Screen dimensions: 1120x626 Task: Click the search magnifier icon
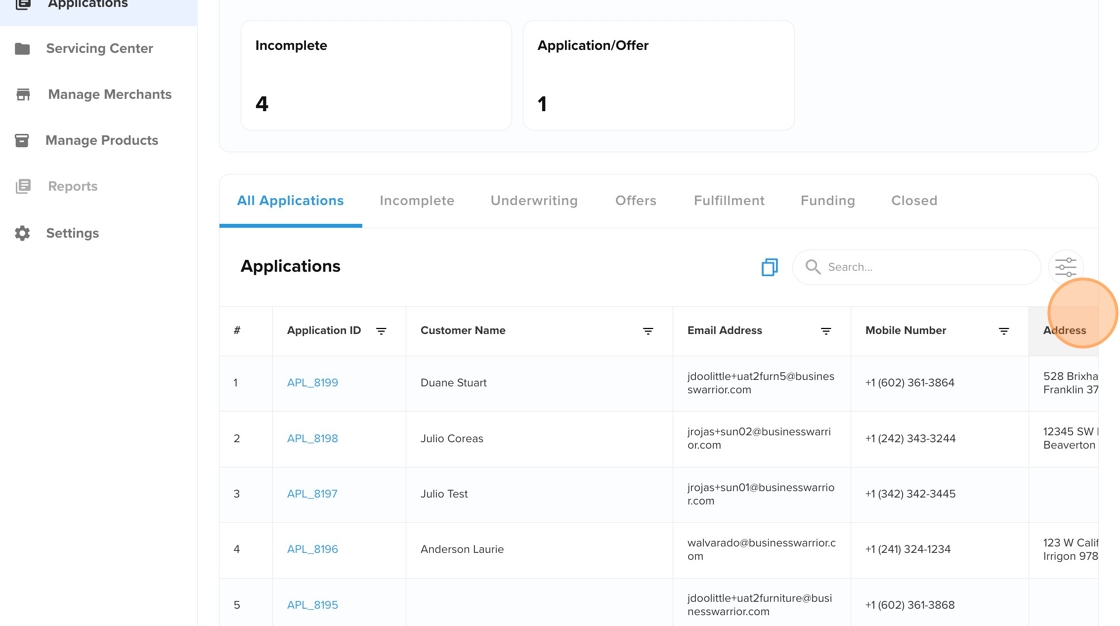click(813, 267)
